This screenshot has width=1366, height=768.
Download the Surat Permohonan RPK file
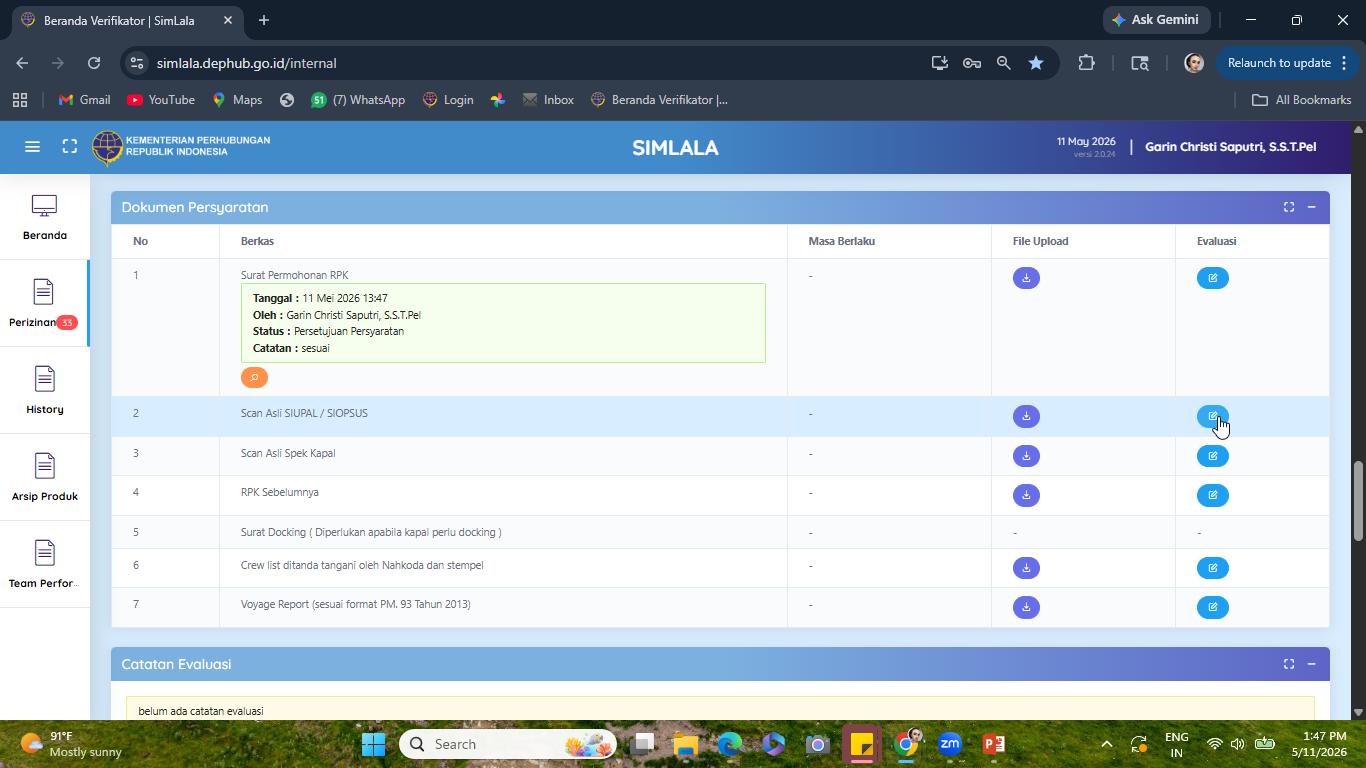click(1026, 278)
